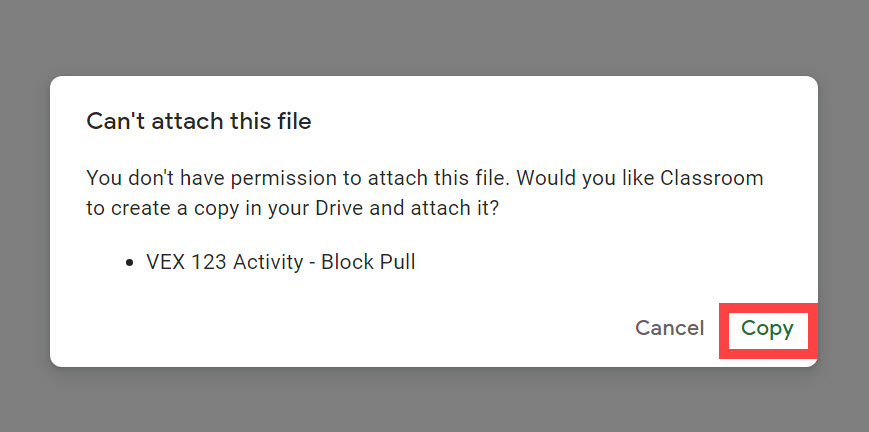Viewport: 869px width, 432px height.
Task: Click the red highlight border around Copy
Action: click(724, 330)
